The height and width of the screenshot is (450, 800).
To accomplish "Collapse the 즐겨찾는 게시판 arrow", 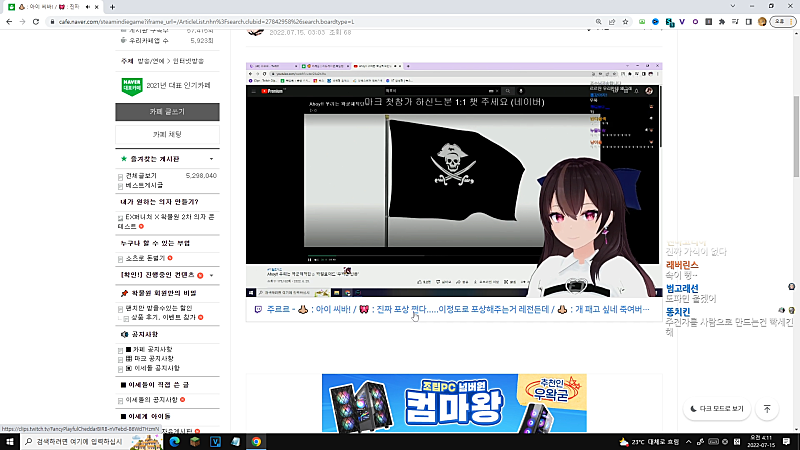I will 211,159.
